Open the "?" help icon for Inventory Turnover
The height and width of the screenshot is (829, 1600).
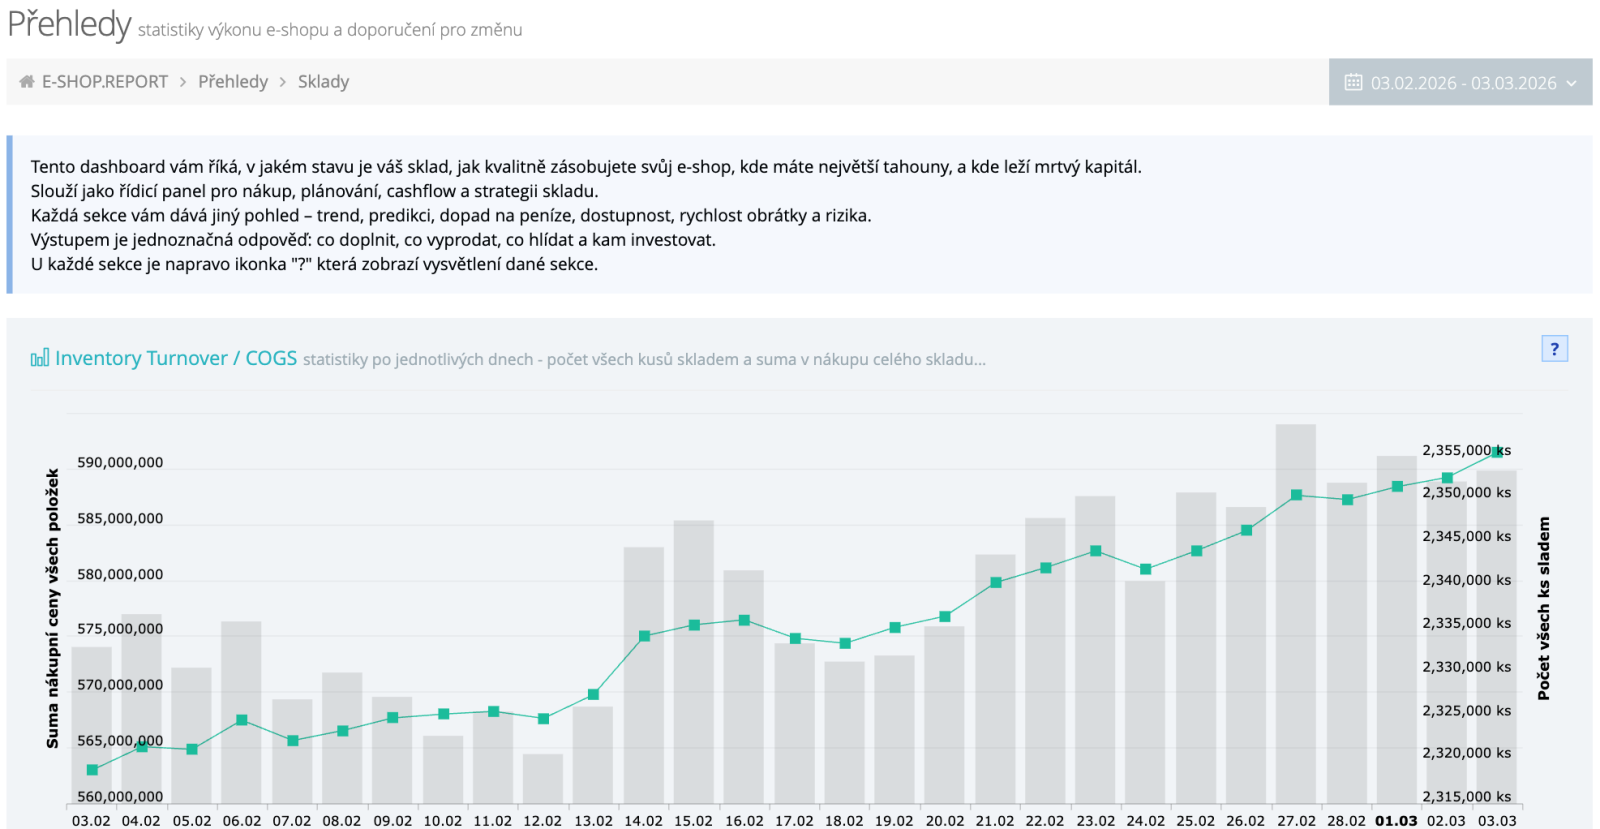coord(1554,349)
